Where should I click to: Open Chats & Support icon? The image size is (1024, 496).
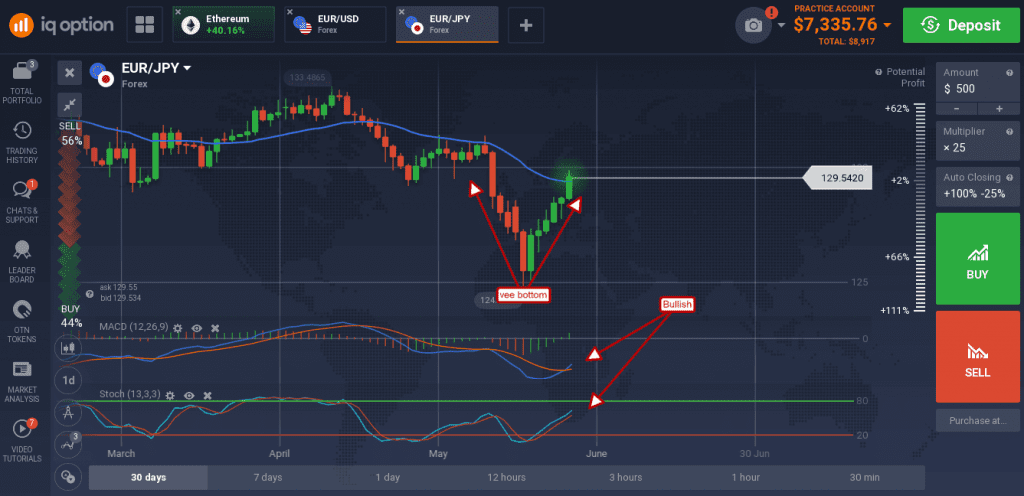pos(23,189)
